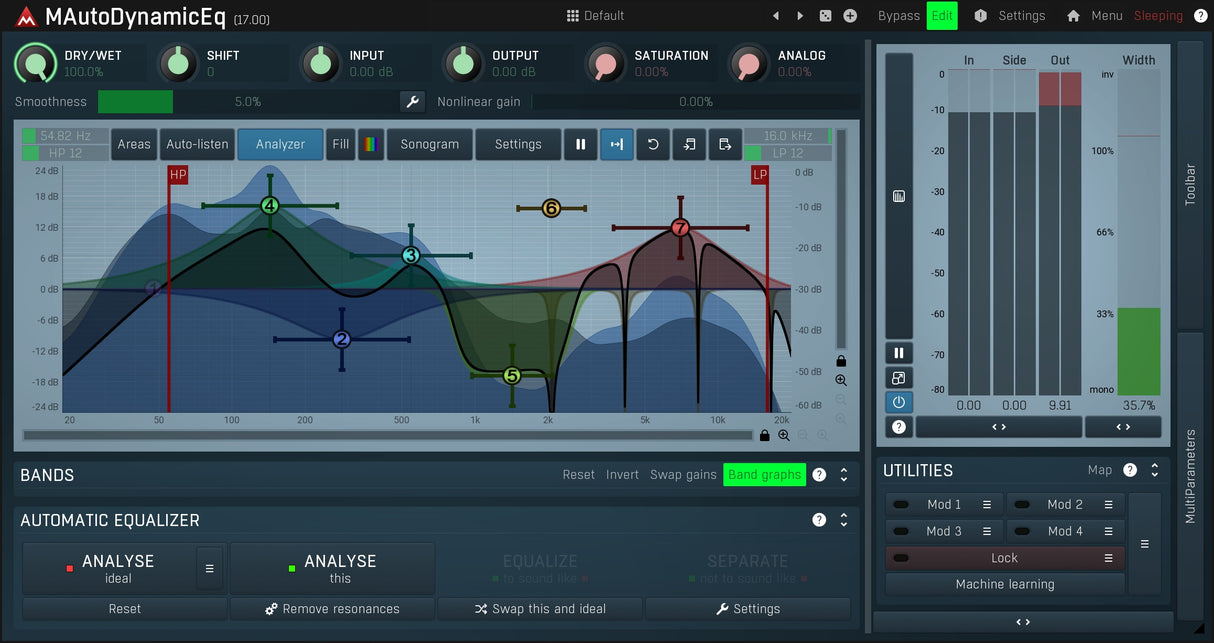The image size is (1214, 643).
Task: Toggle the Band graphs option
Action: (764, 475)
